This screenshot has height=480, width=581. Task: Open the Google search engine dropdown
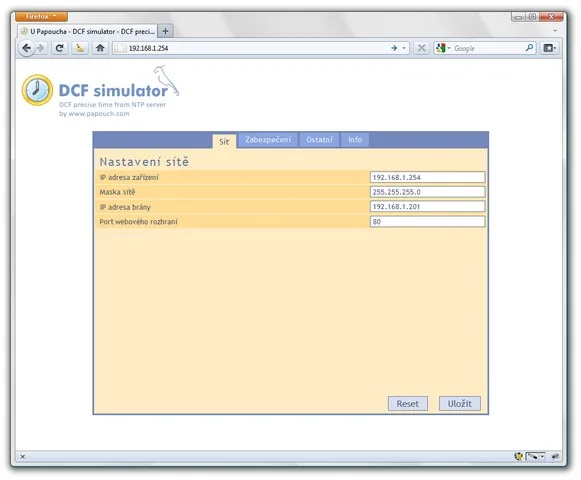[443, 48]
